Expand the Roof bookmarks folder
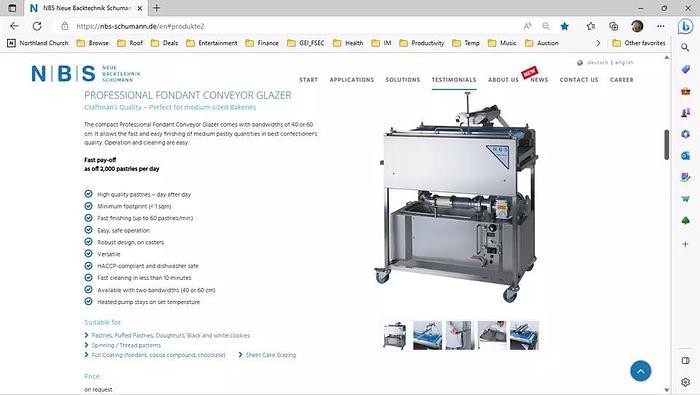The height and width of the screenshot is (395, 700). coord(130,43)
